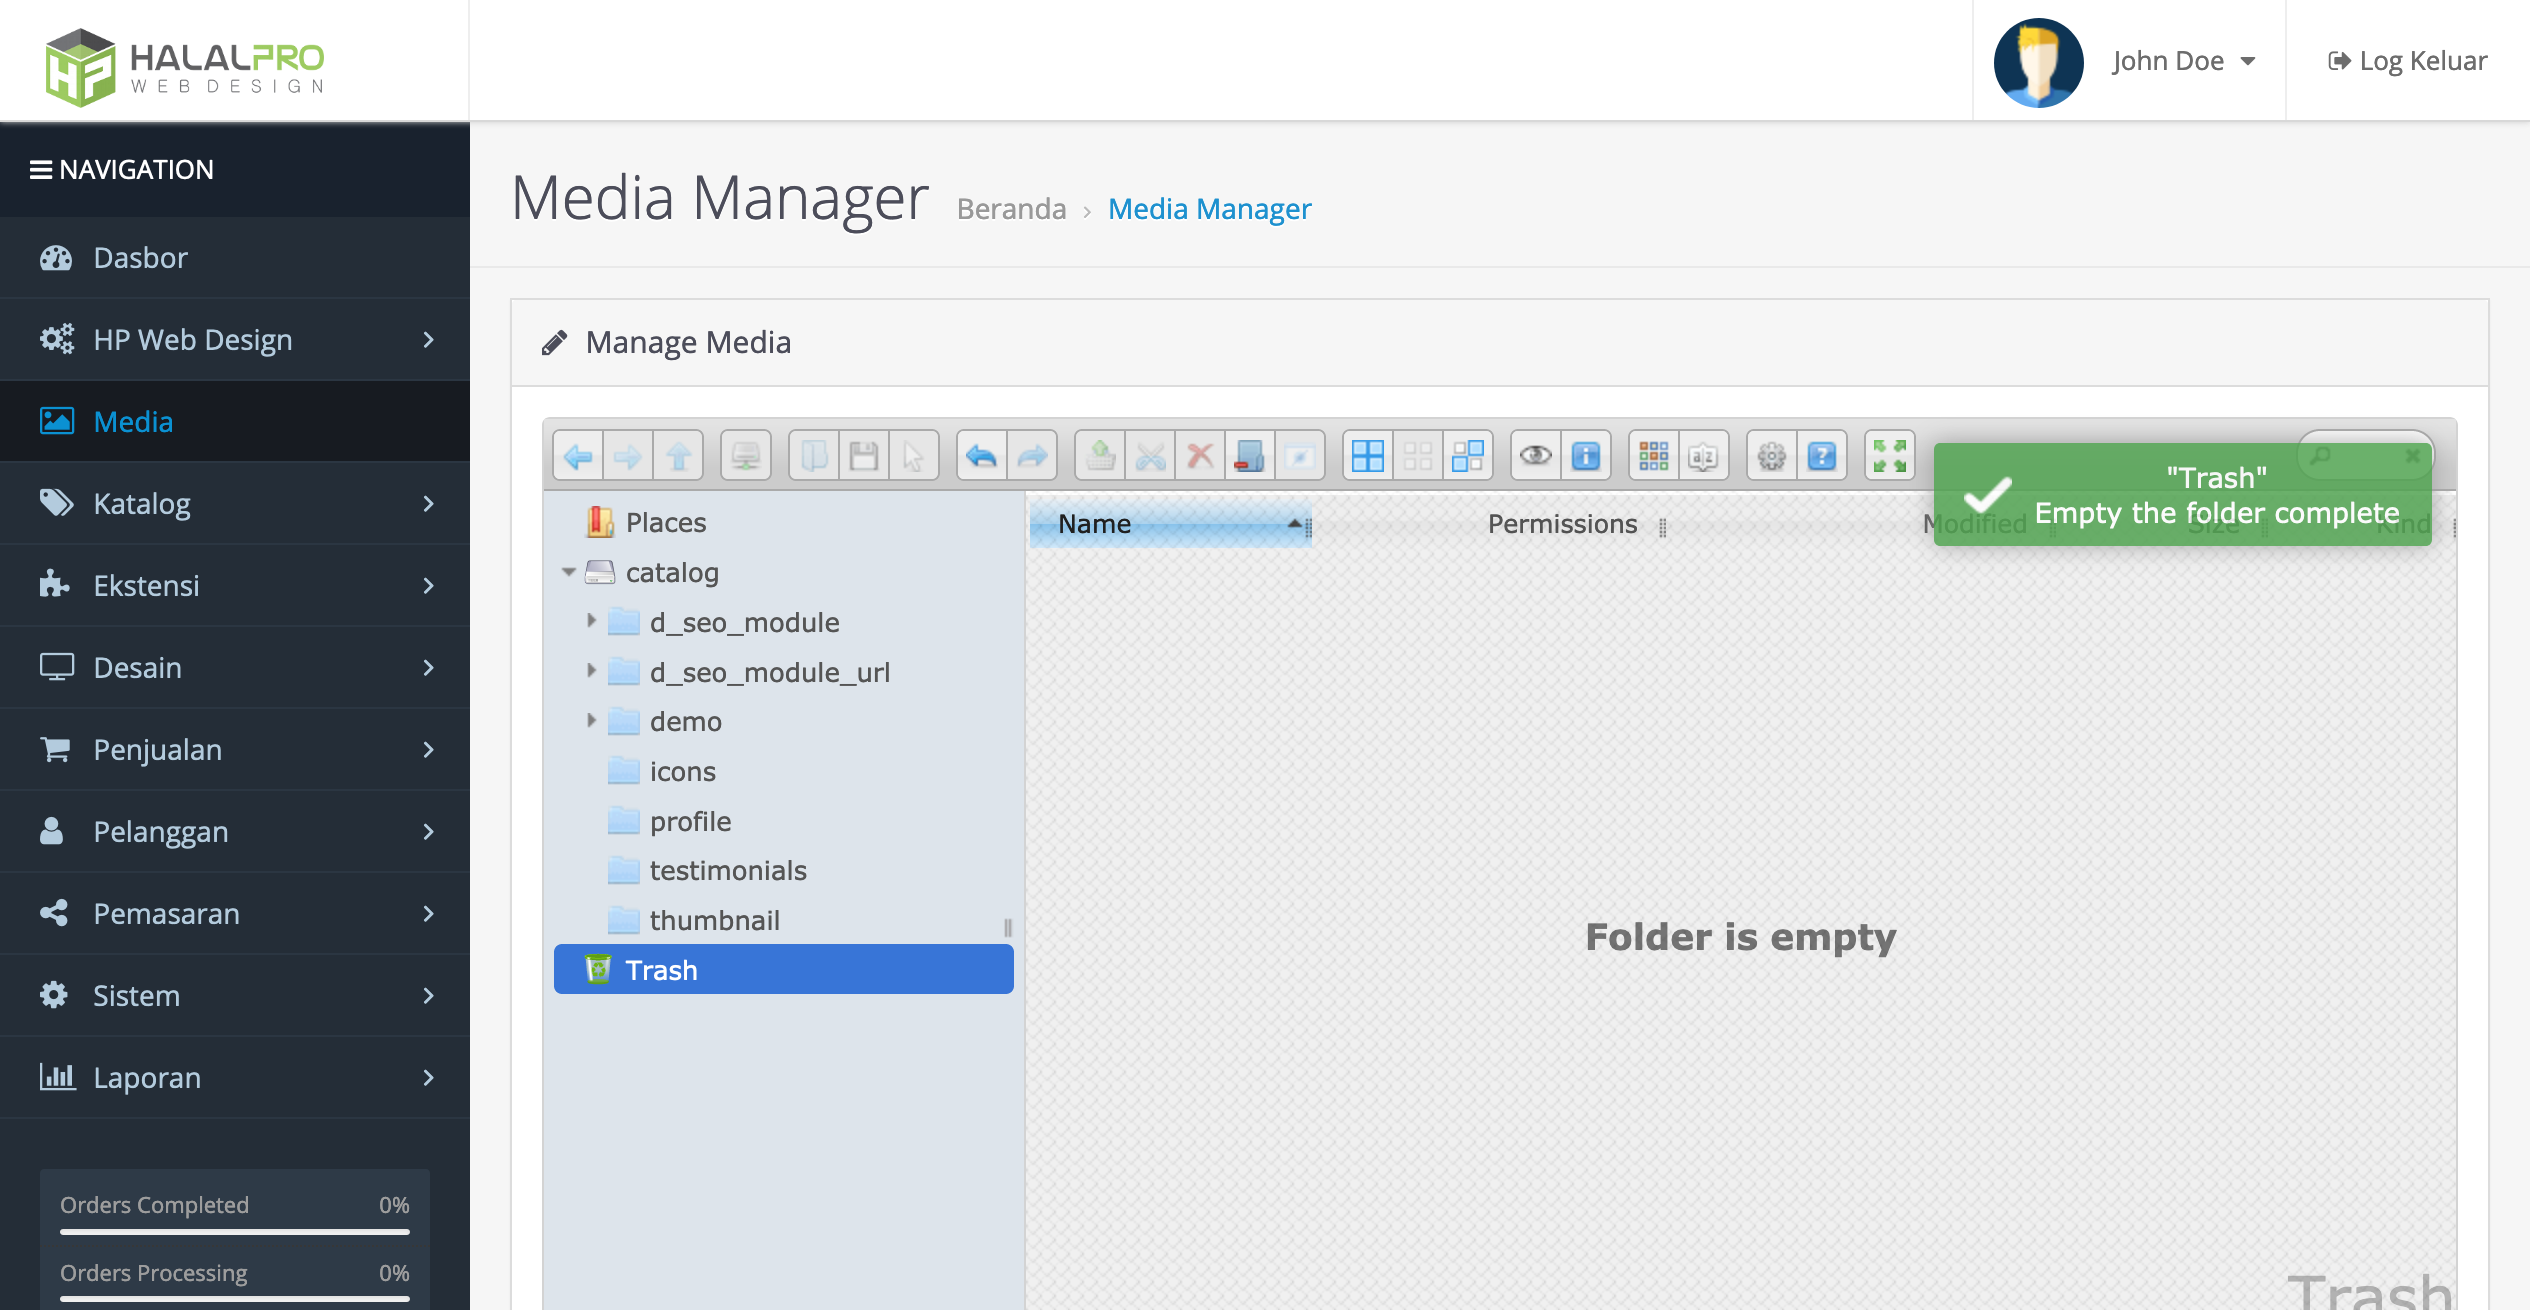Click the Laporan bar chart icon

pos(57,1077)
